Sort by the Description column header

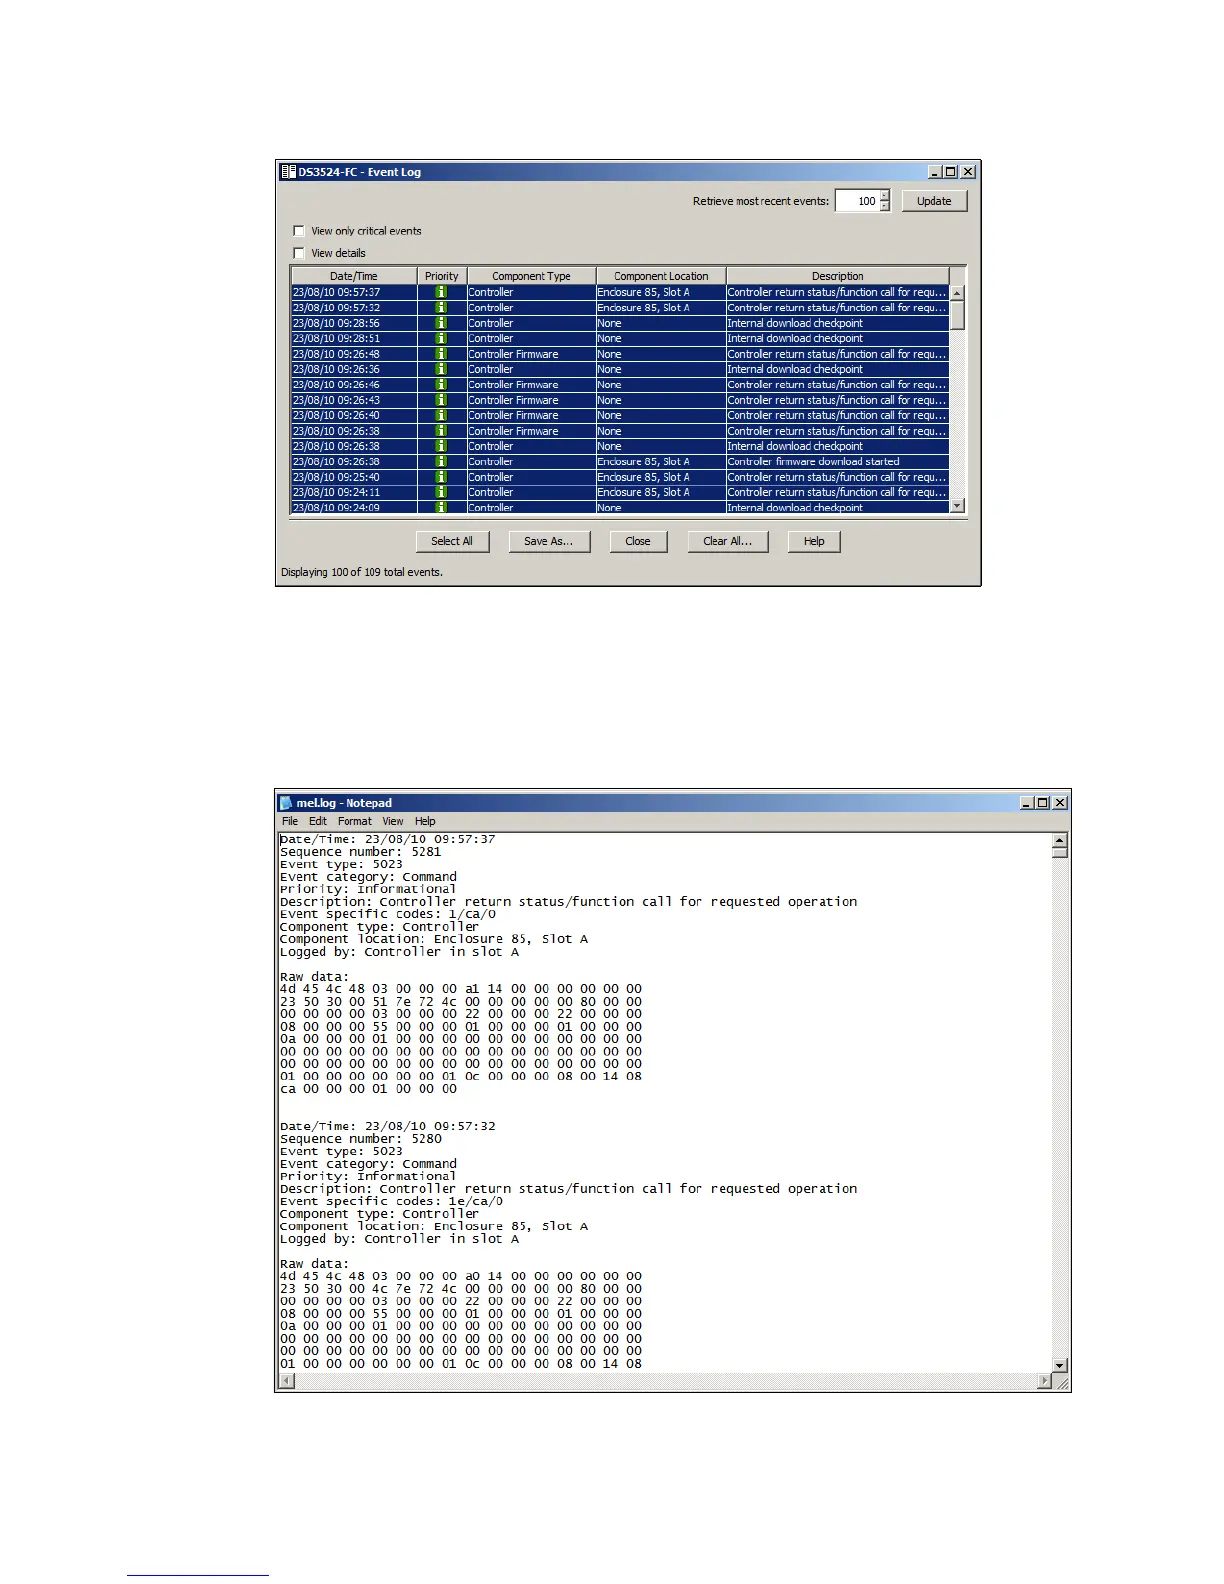pyautogui.click(x=838, y=276)
